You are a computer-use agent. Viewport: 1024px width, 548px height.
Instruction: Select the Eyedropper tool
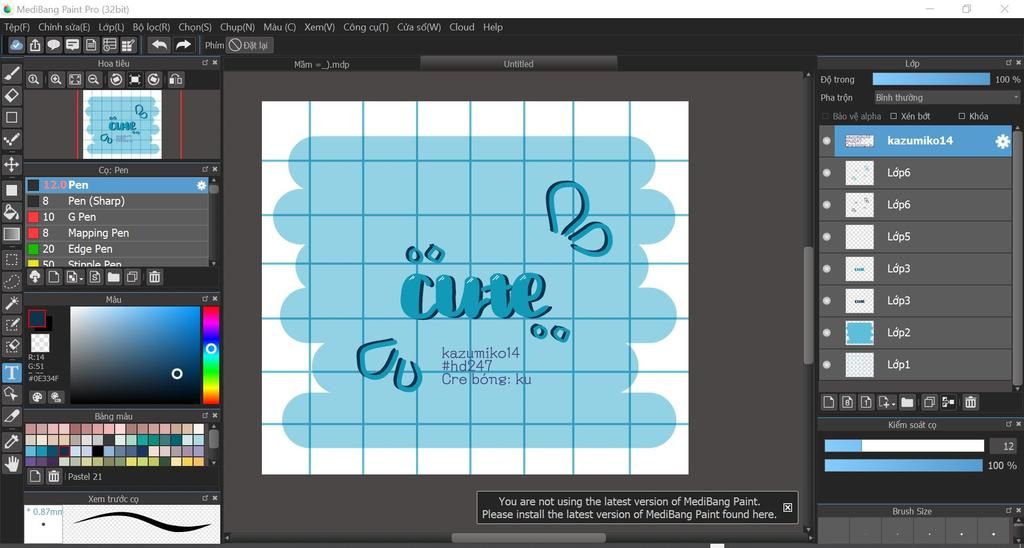tap(12, 442)
